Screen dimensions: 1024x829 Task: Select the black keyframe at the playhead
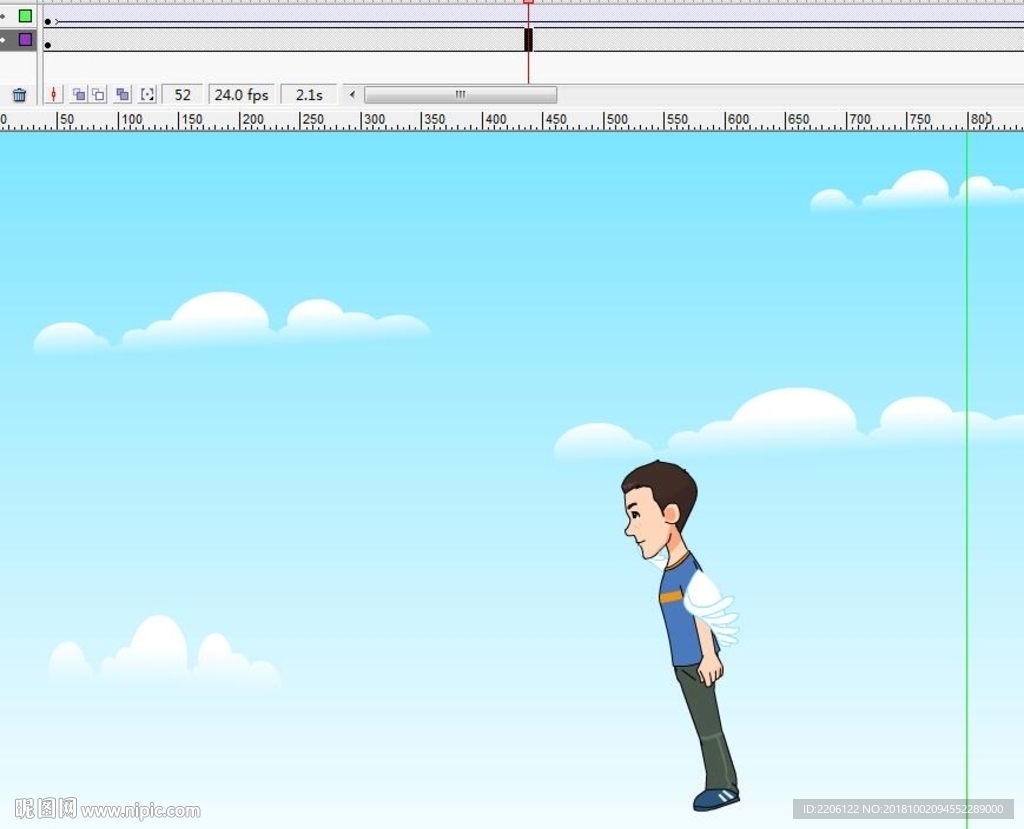528,39
